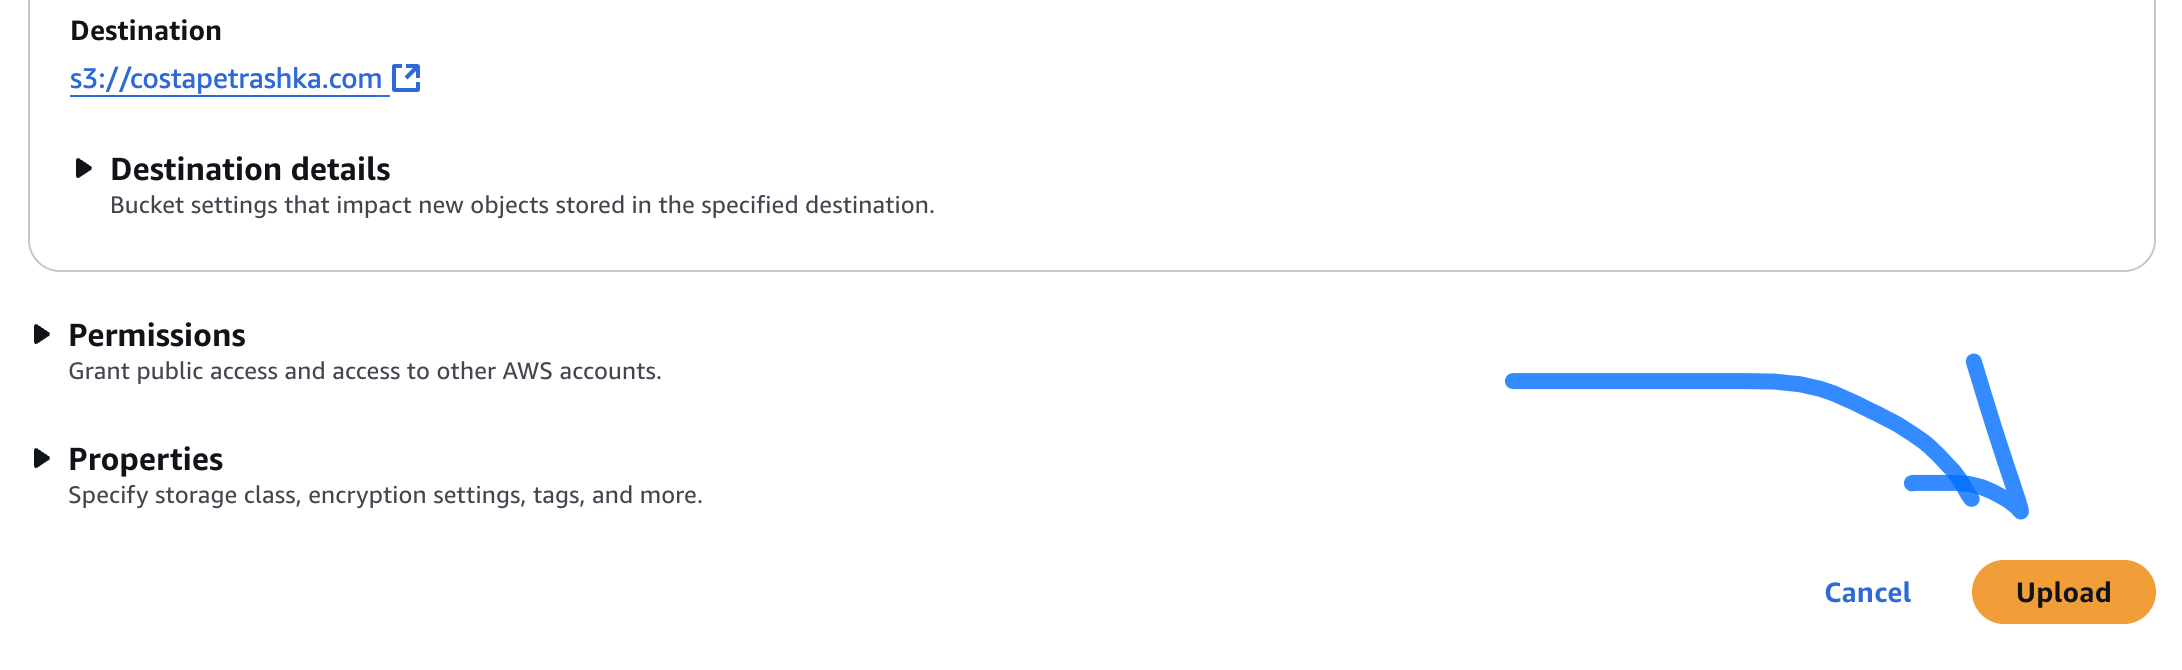Click the empty area right of the bucket link
Image resolution: width=2182 pixels, height=670 pixels.
tap(1000, 79)
